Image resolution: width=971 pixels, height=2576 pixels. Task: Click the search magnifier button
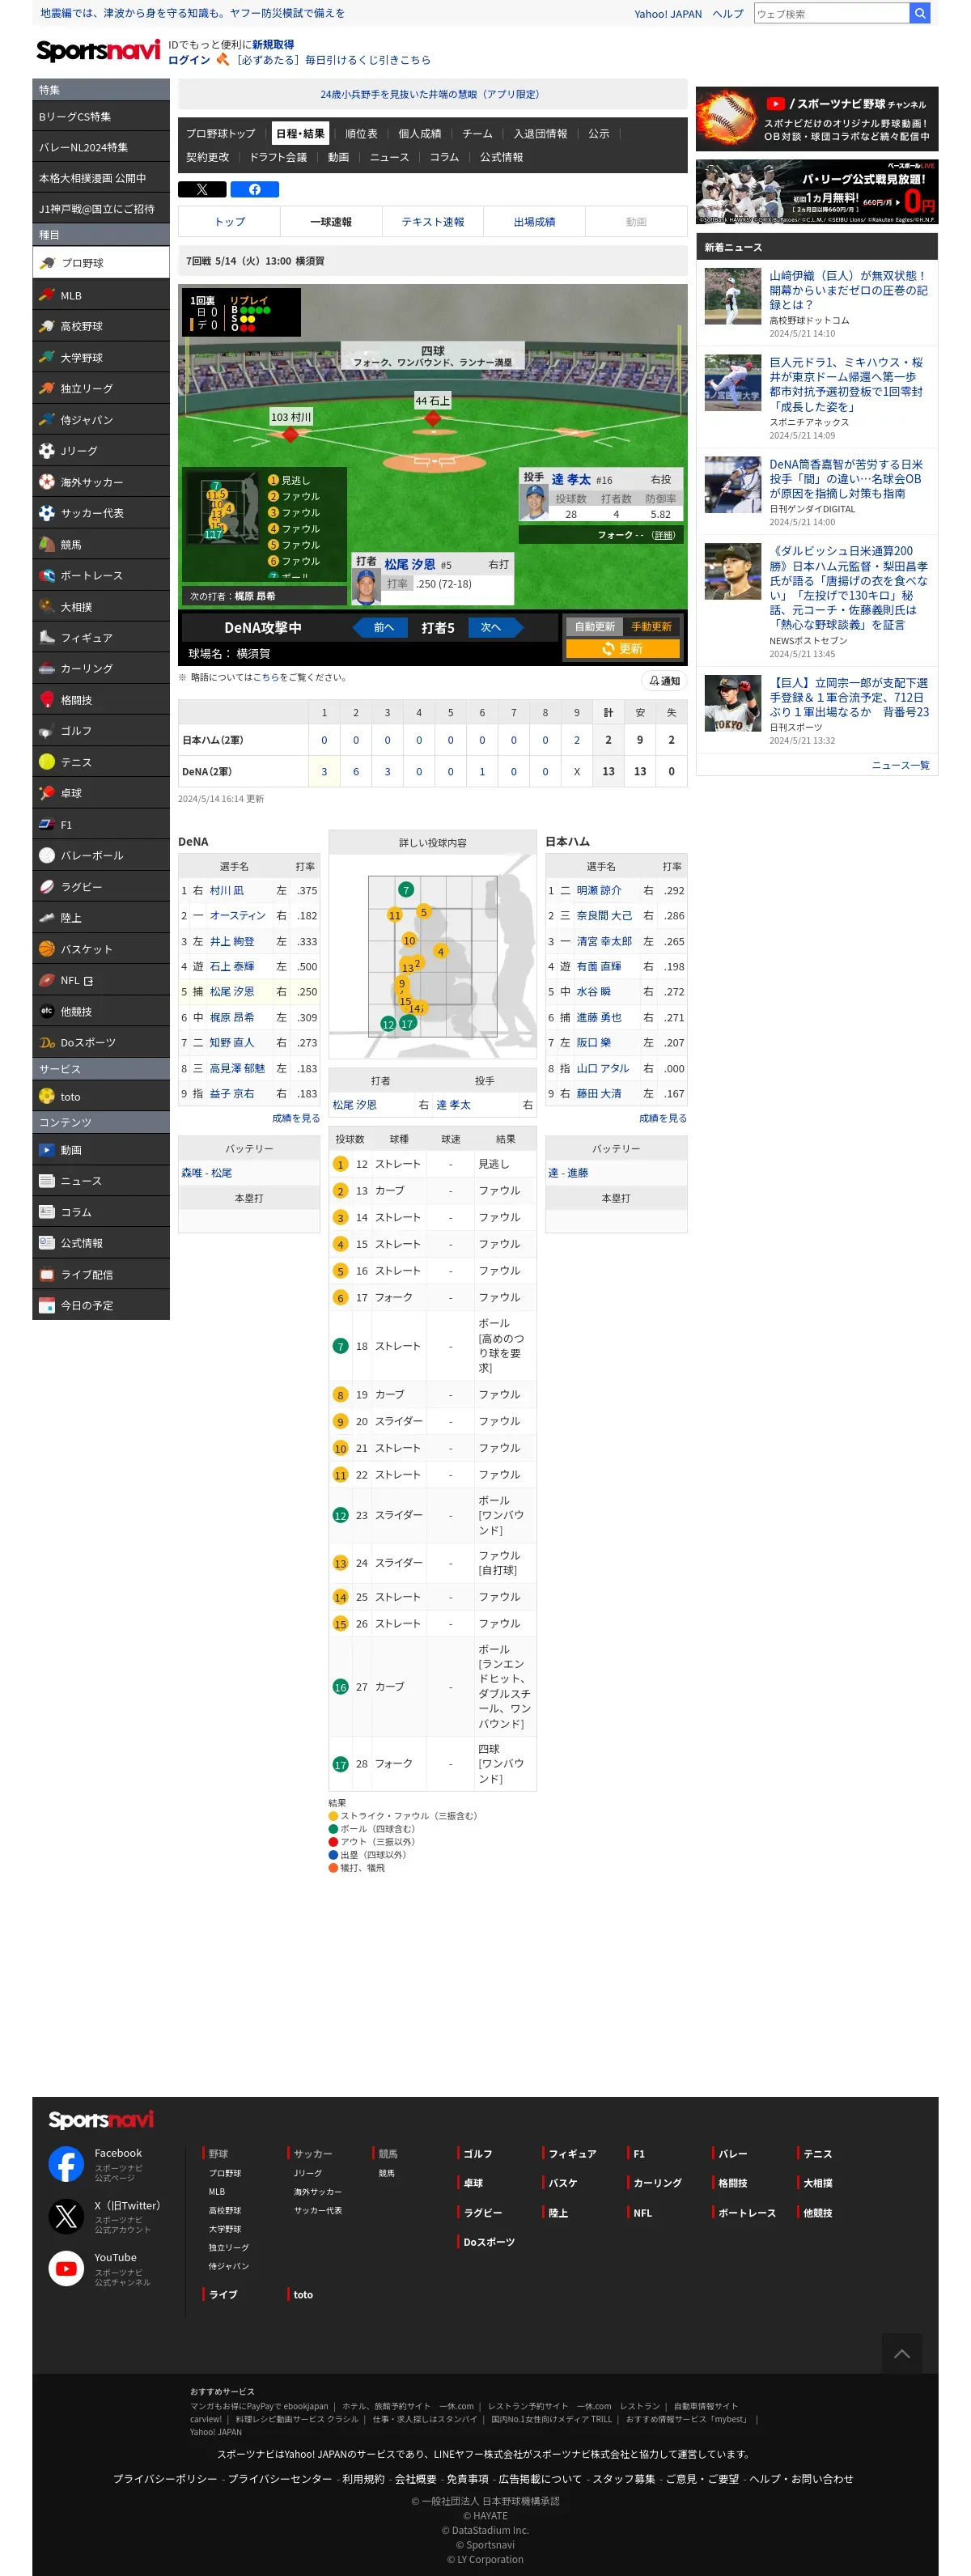click(919, 13)
